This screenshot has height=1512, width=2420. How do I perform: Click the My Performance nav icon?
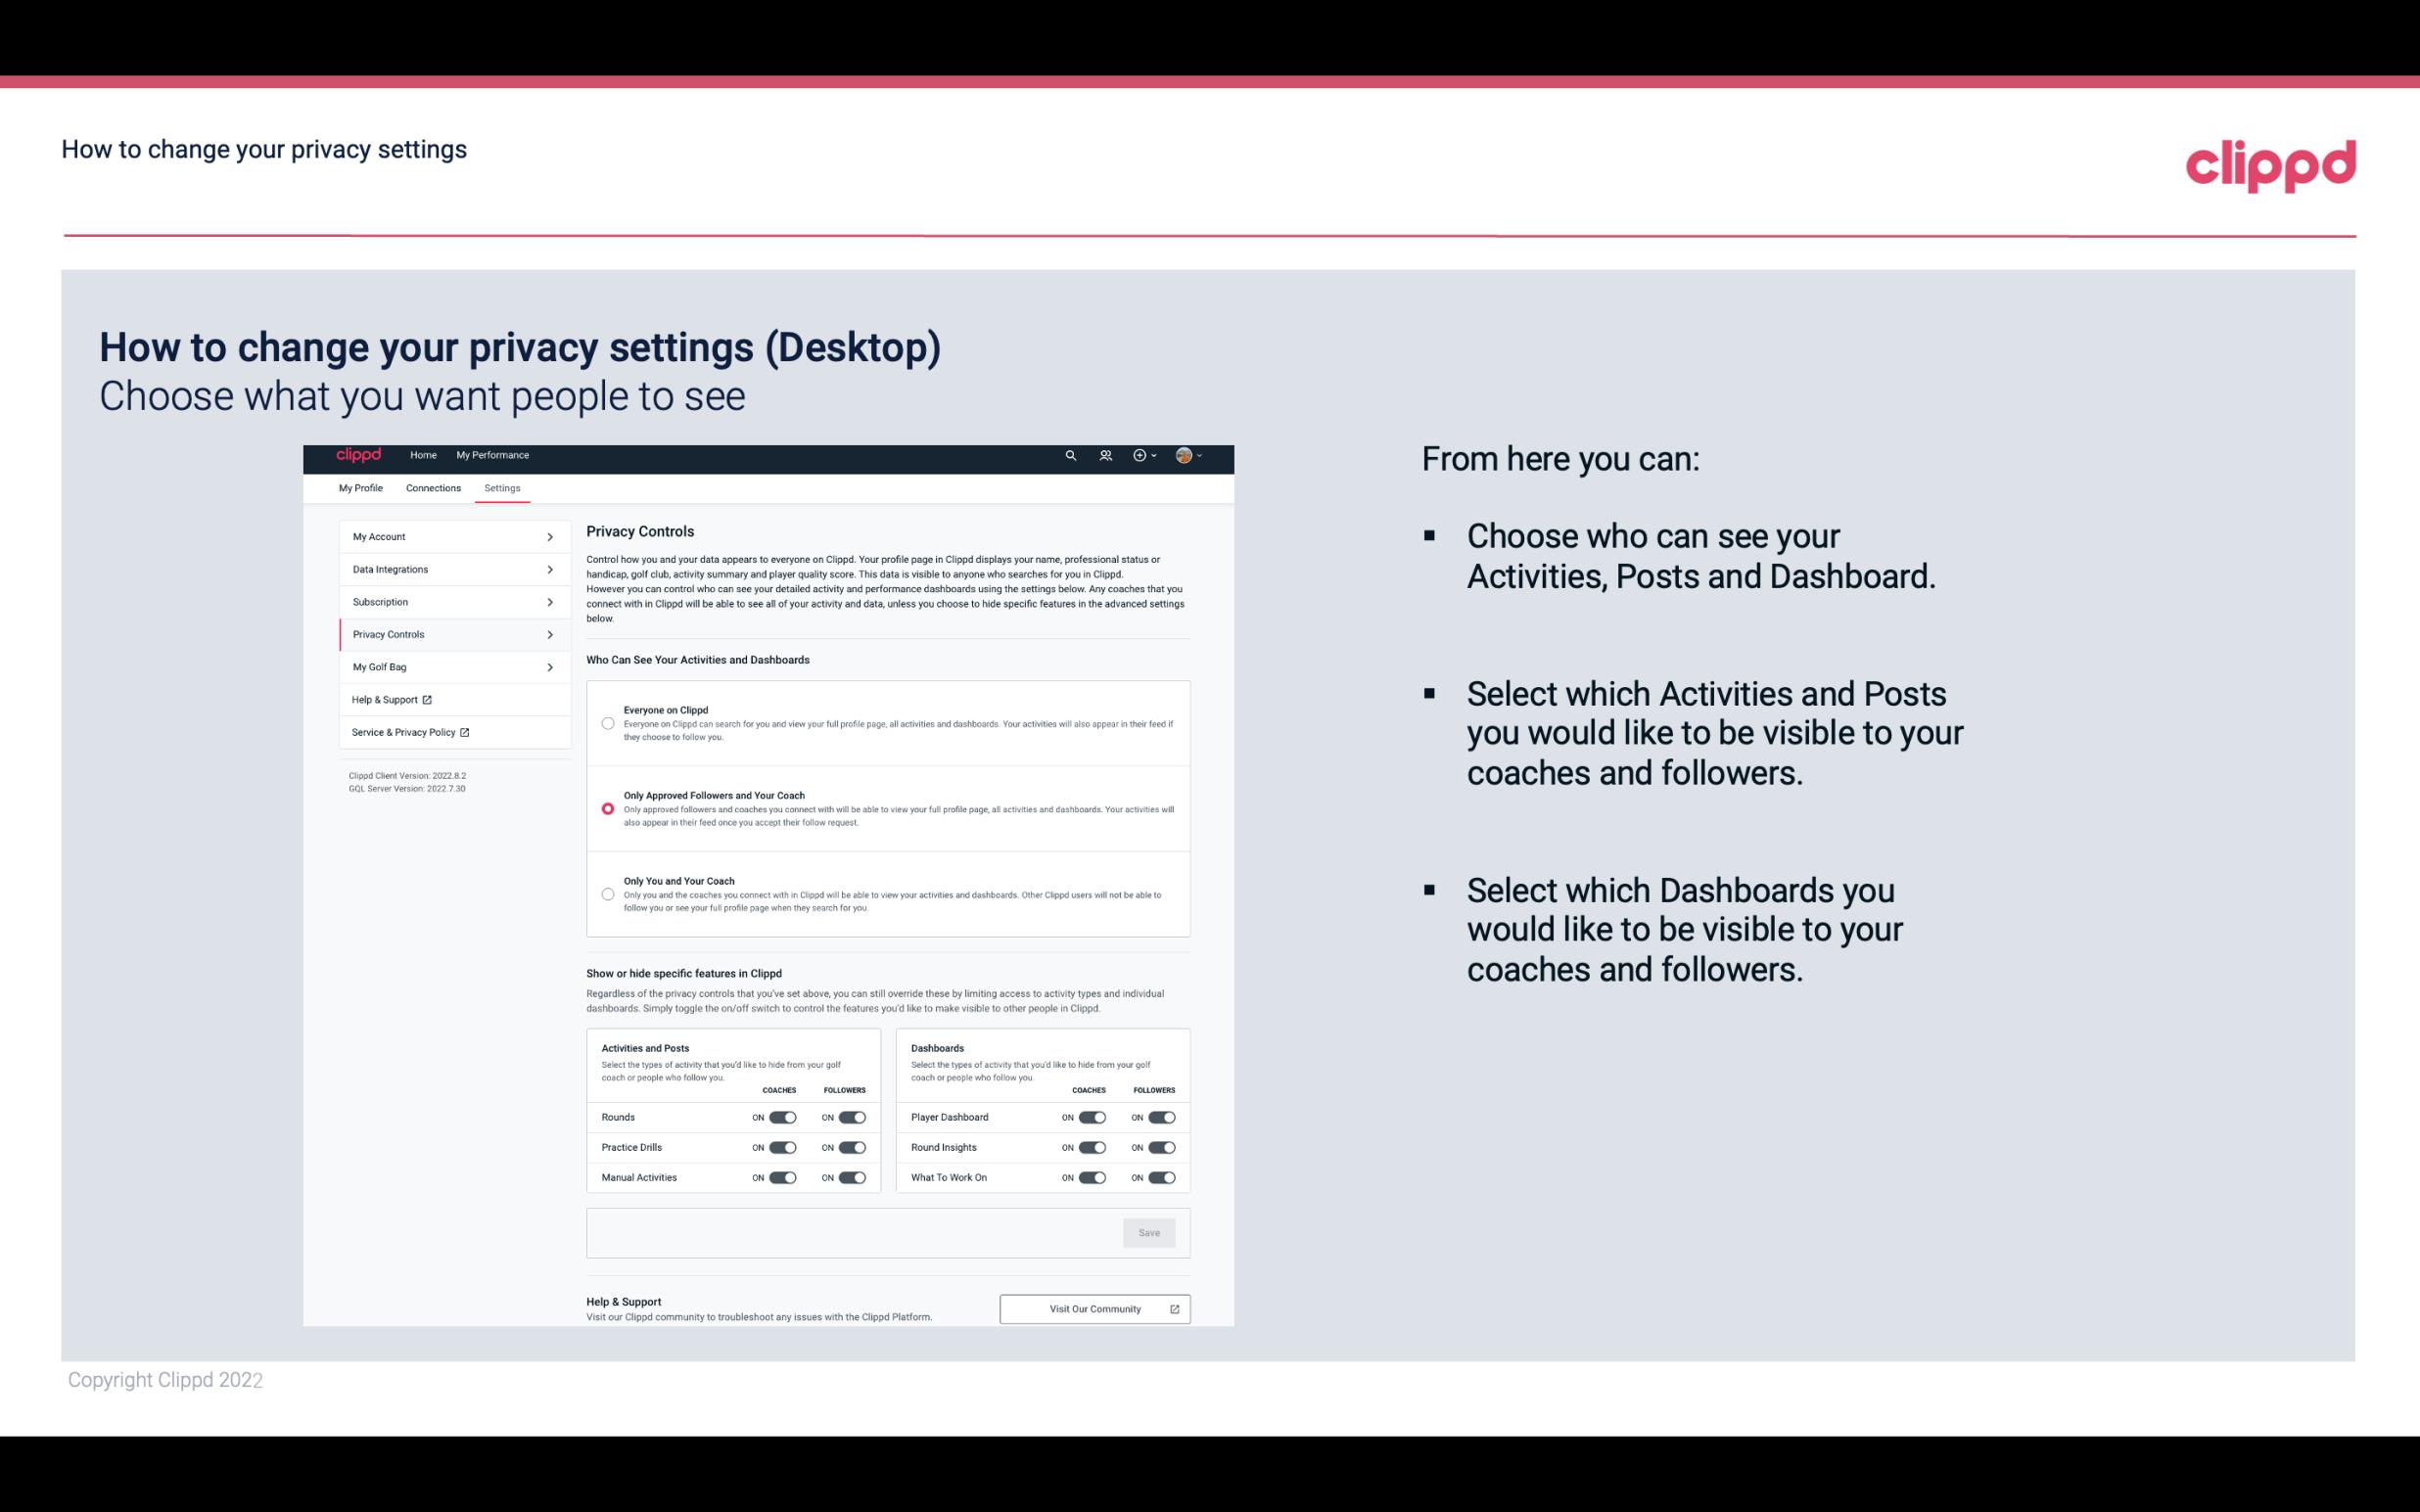click(x=494, y=455)
